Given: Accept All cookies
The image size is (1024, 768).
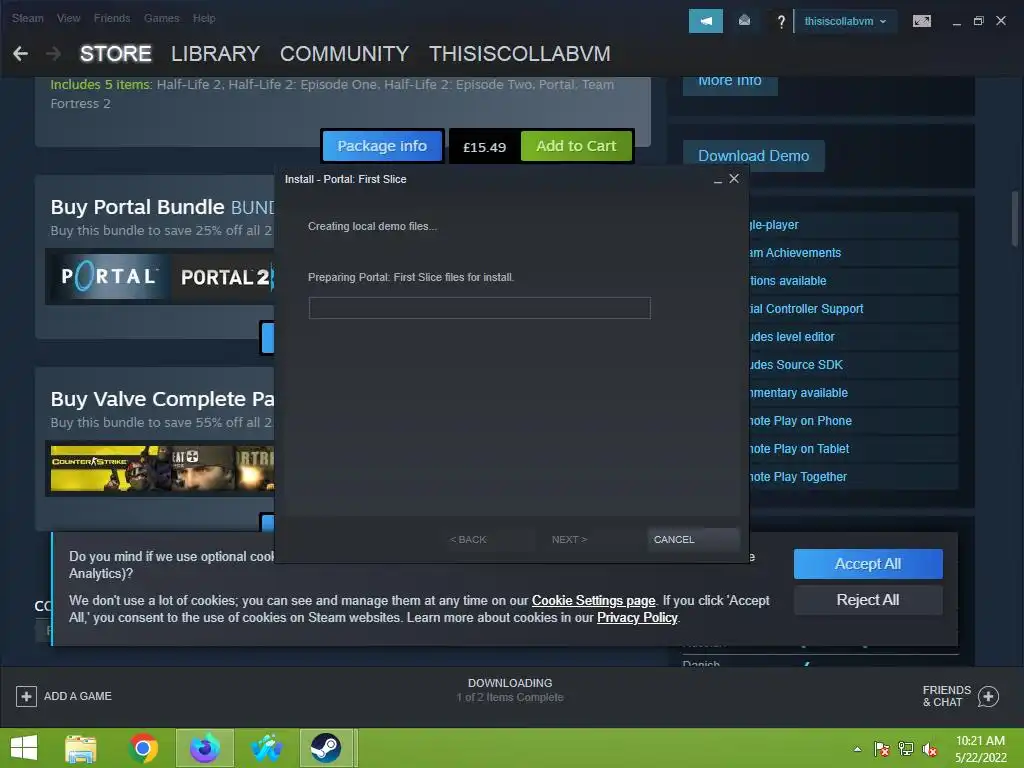Looking at the screenshot, I should point(868,564).
